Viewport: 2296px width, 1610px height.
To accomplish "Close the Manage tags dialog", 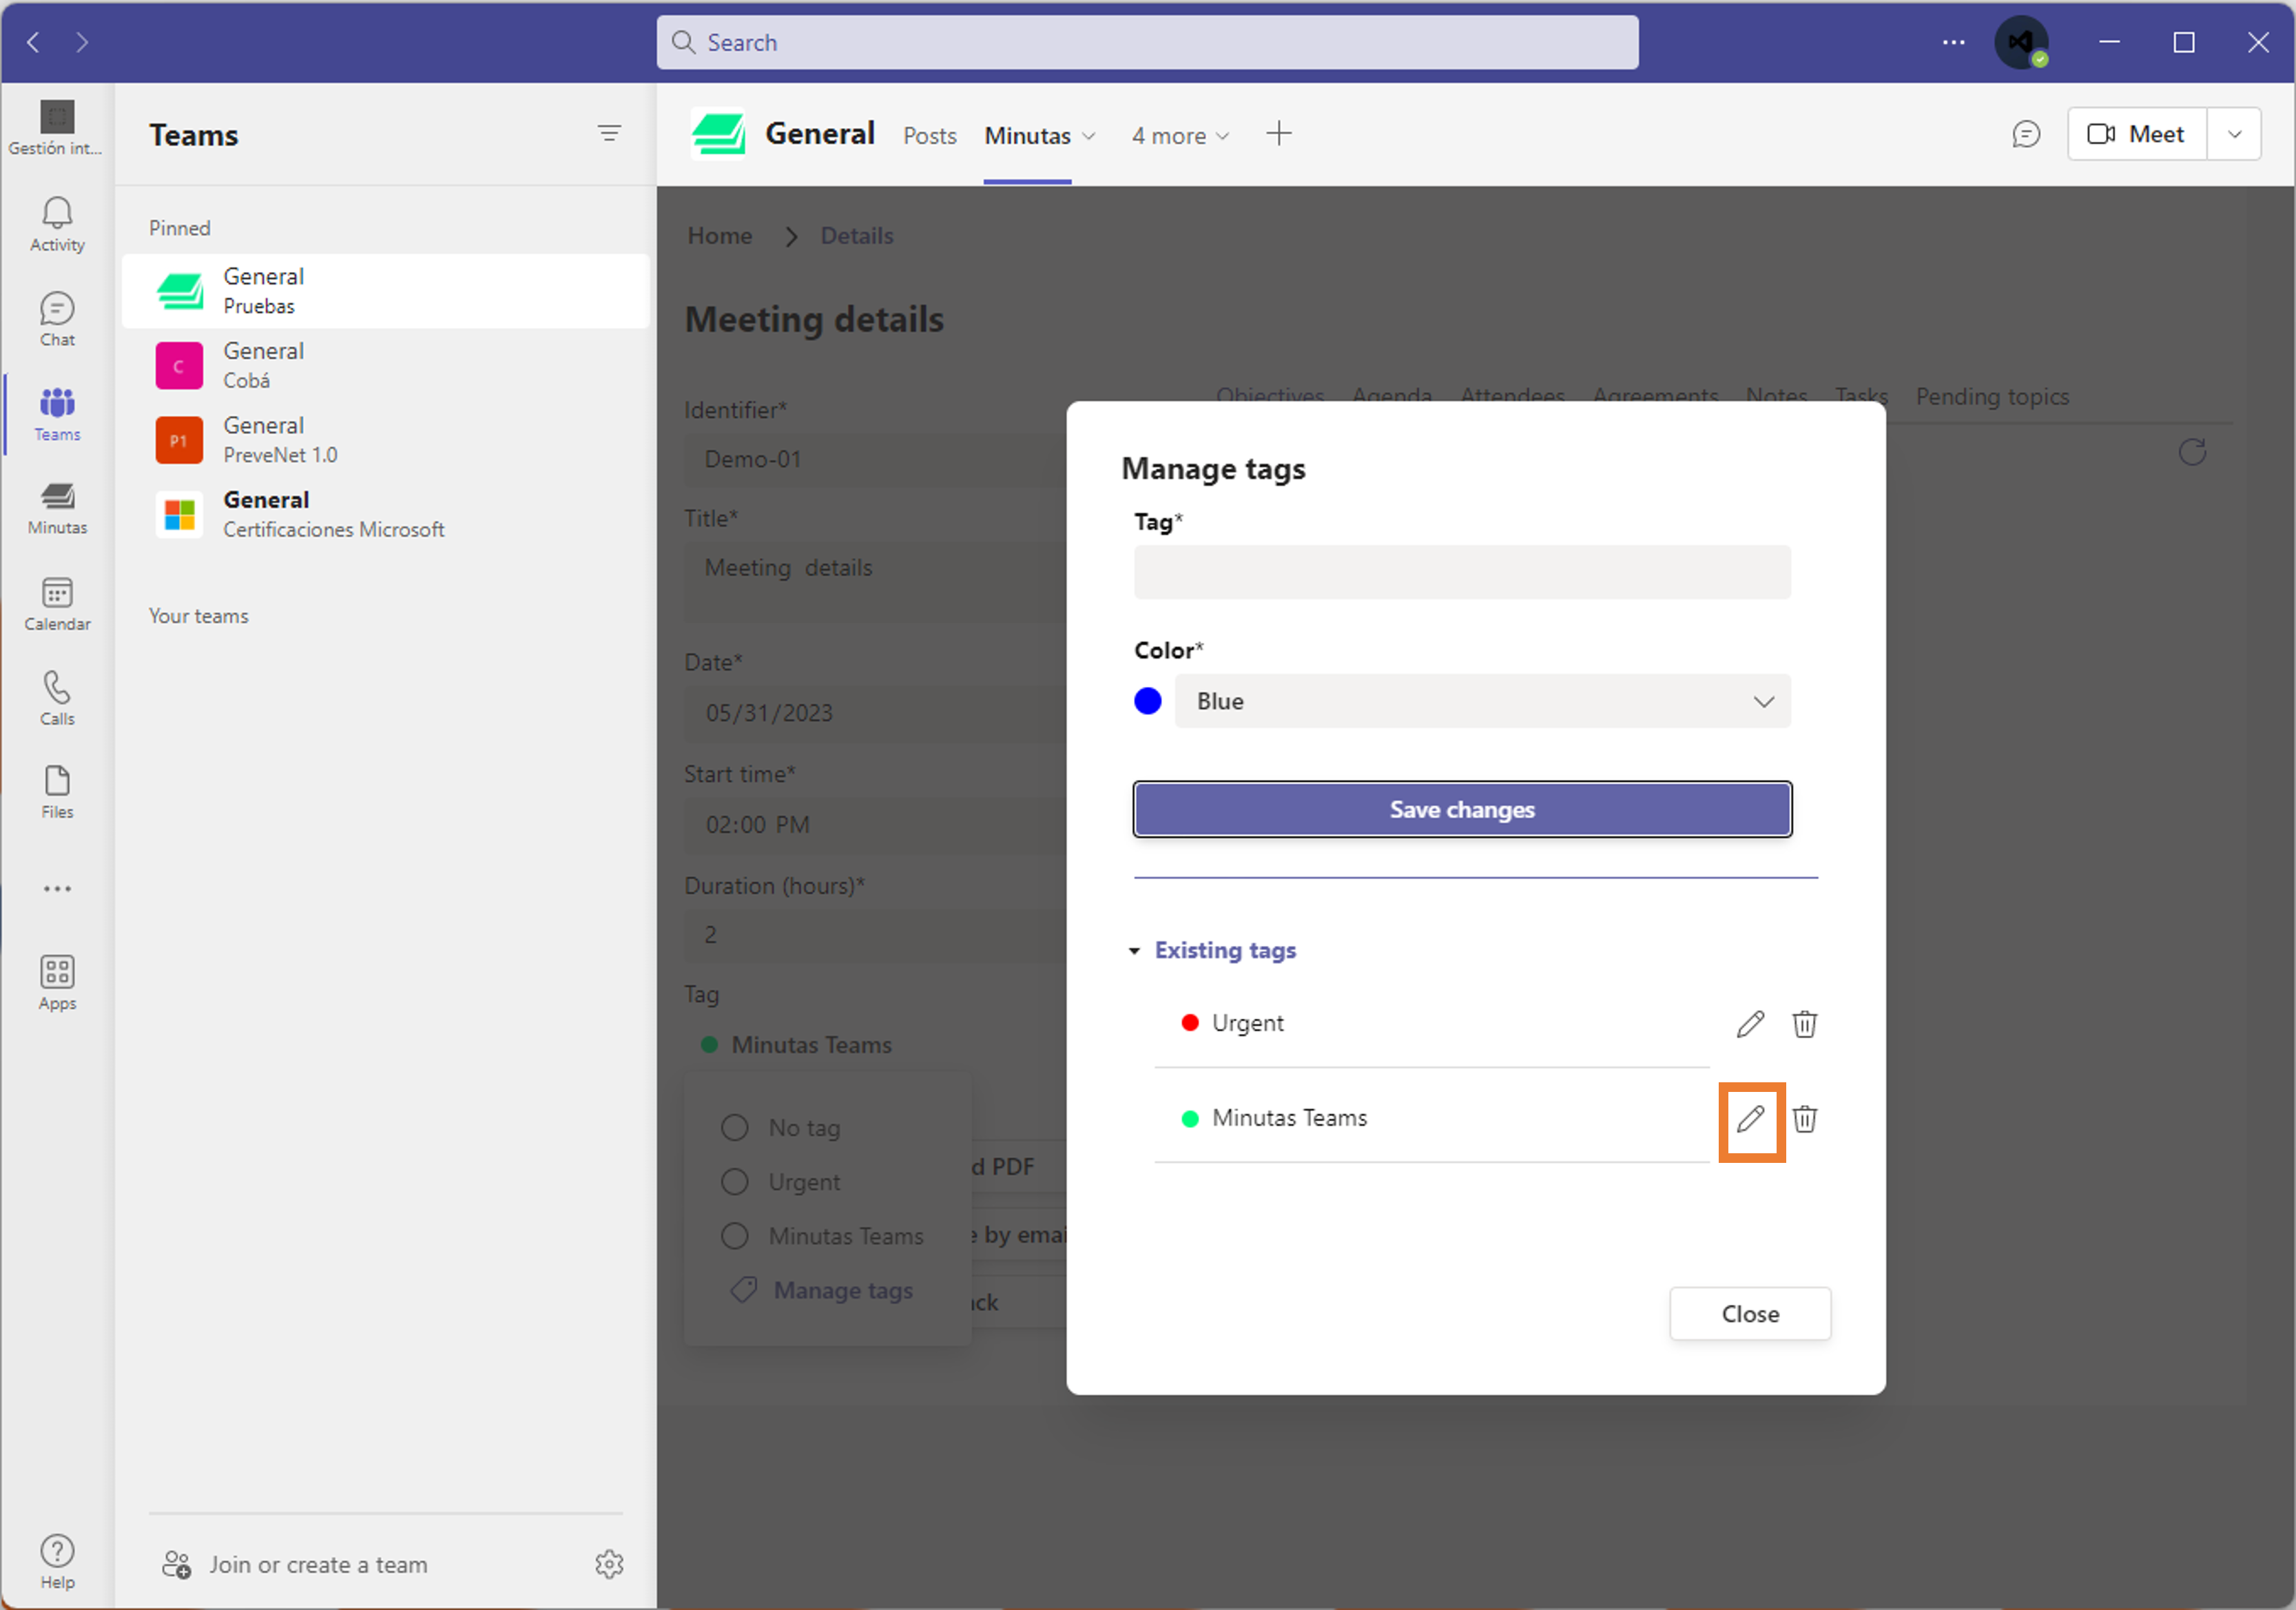I will coord(1750,1314).
